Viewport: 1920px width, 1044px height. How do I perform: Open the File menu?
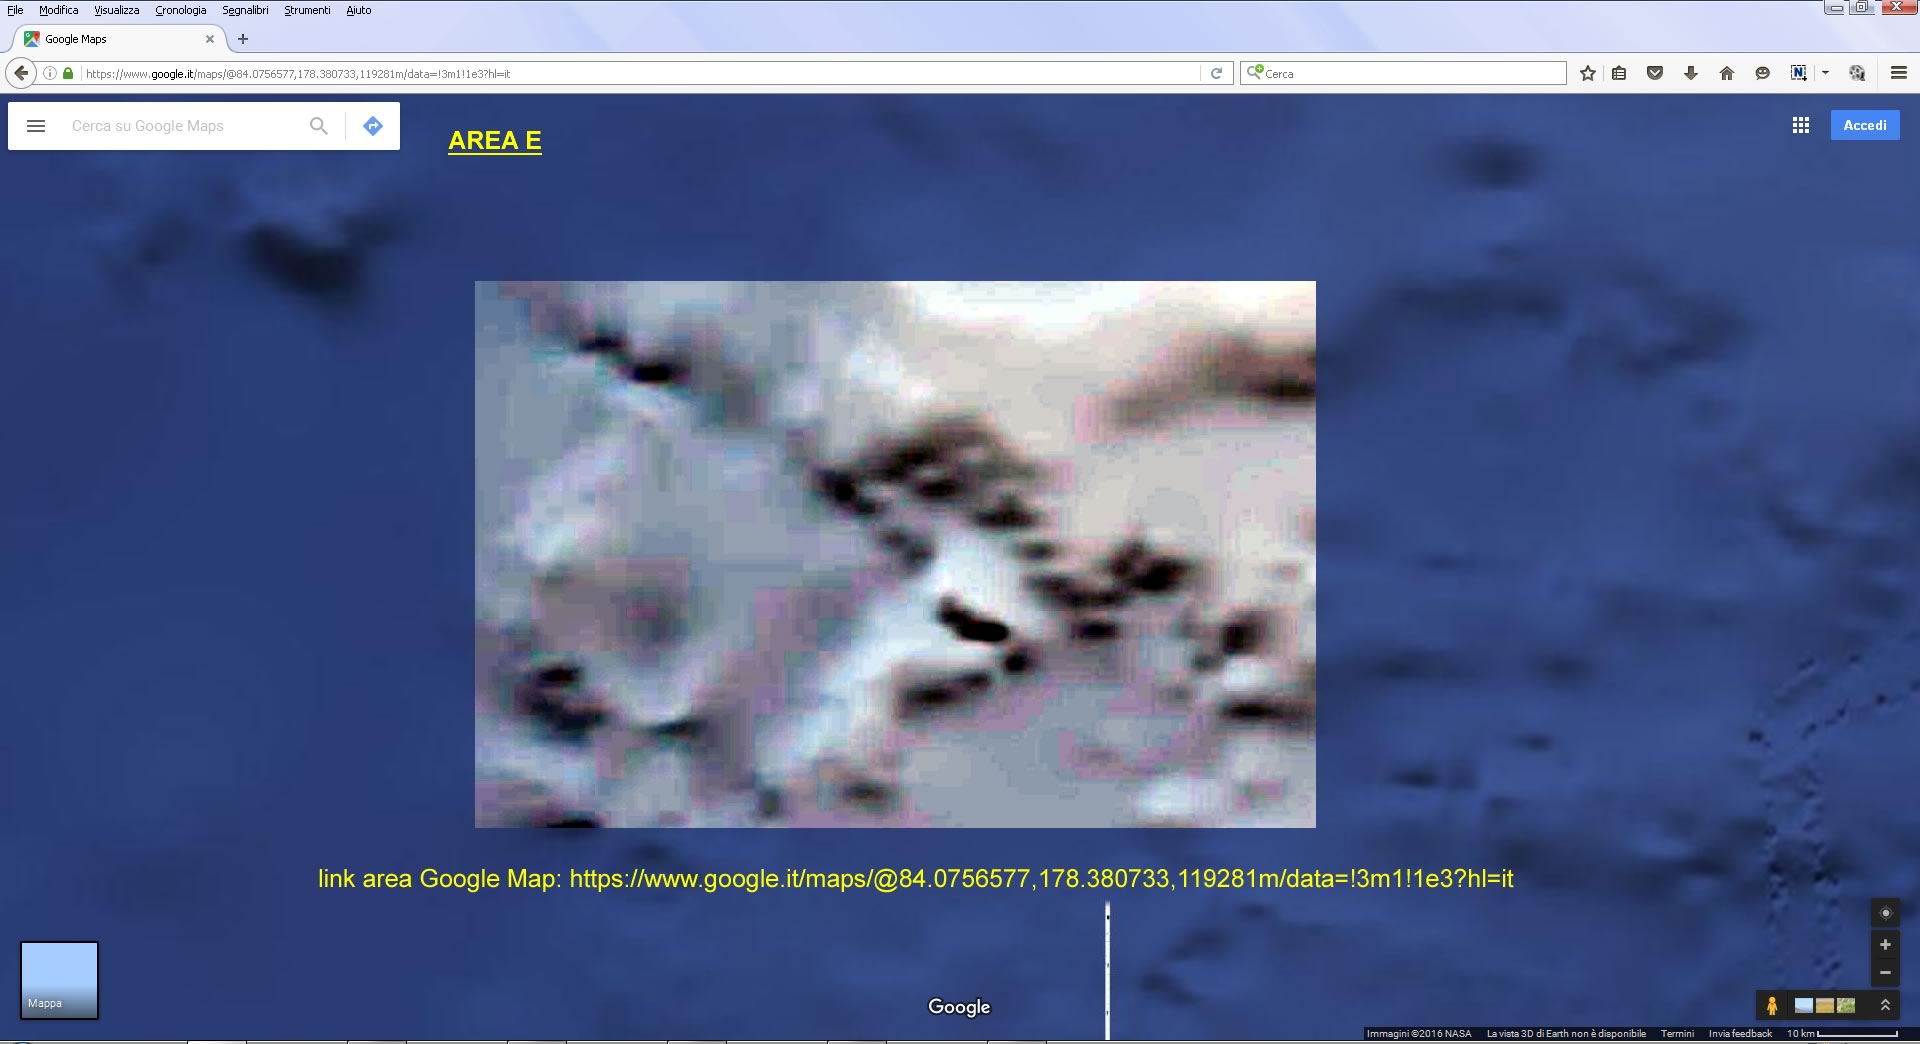click(15, 10)
